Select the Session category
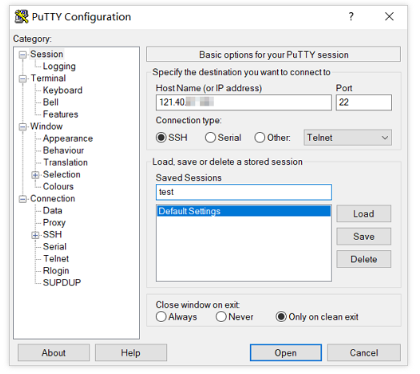 click(47, 54)
